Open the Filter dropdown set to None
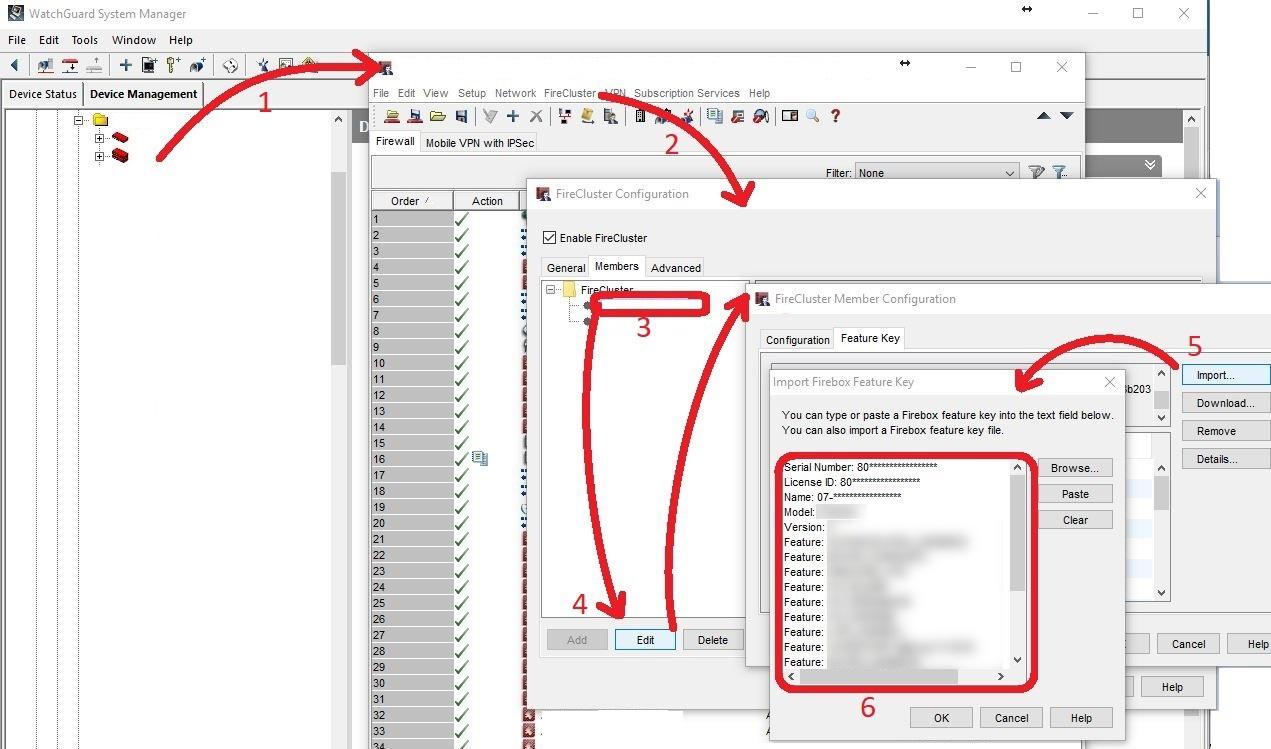This screenshot has height=749, width=1271. point(936,173)
